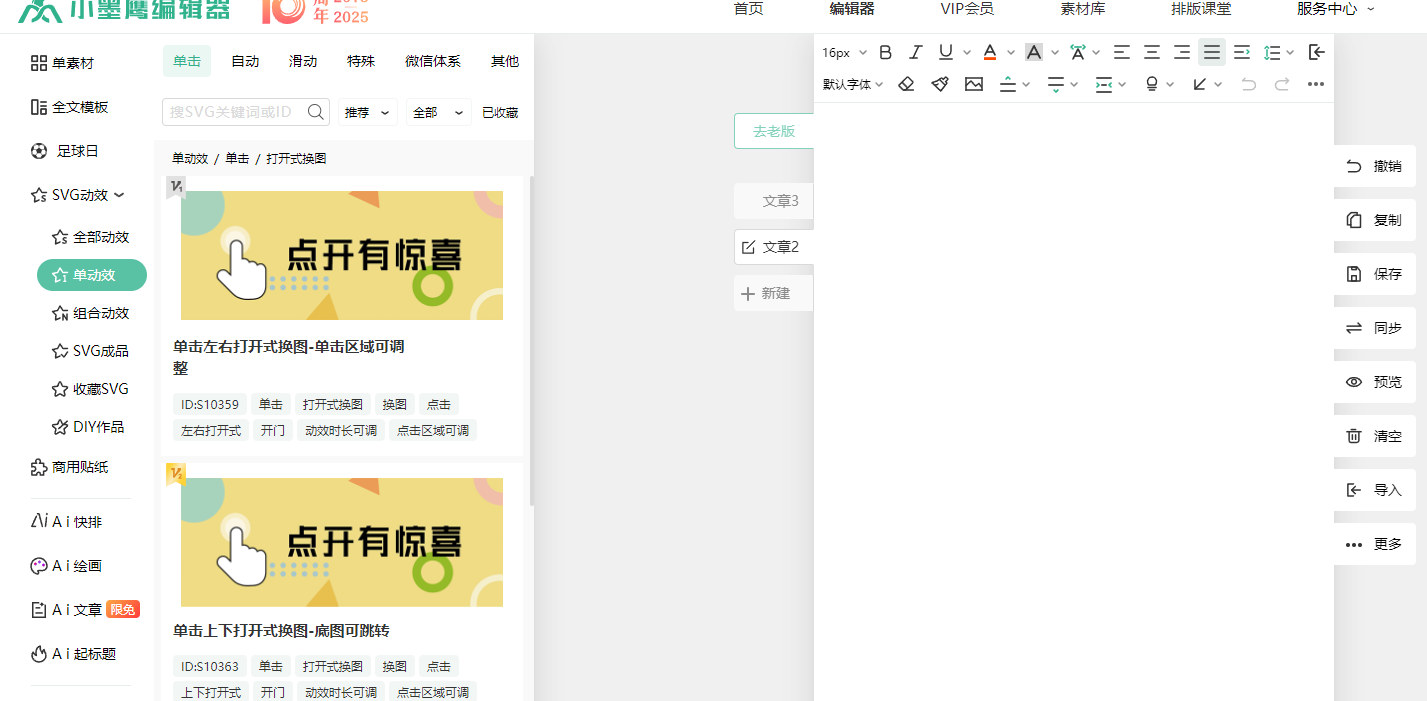Insert an image using the picture icon
The width and height of the screenshot is (1427, 701).
point(974,84)
